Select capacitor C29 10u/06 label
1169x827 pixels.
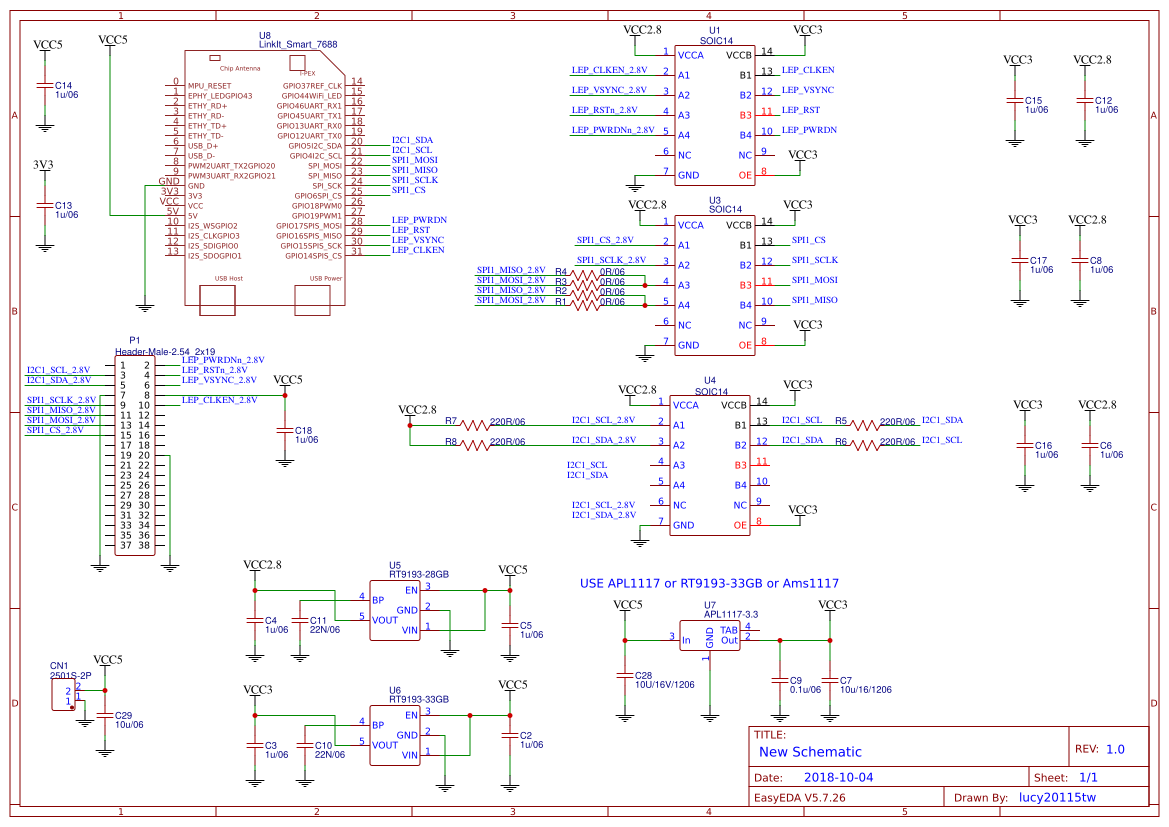pos(129,720)
